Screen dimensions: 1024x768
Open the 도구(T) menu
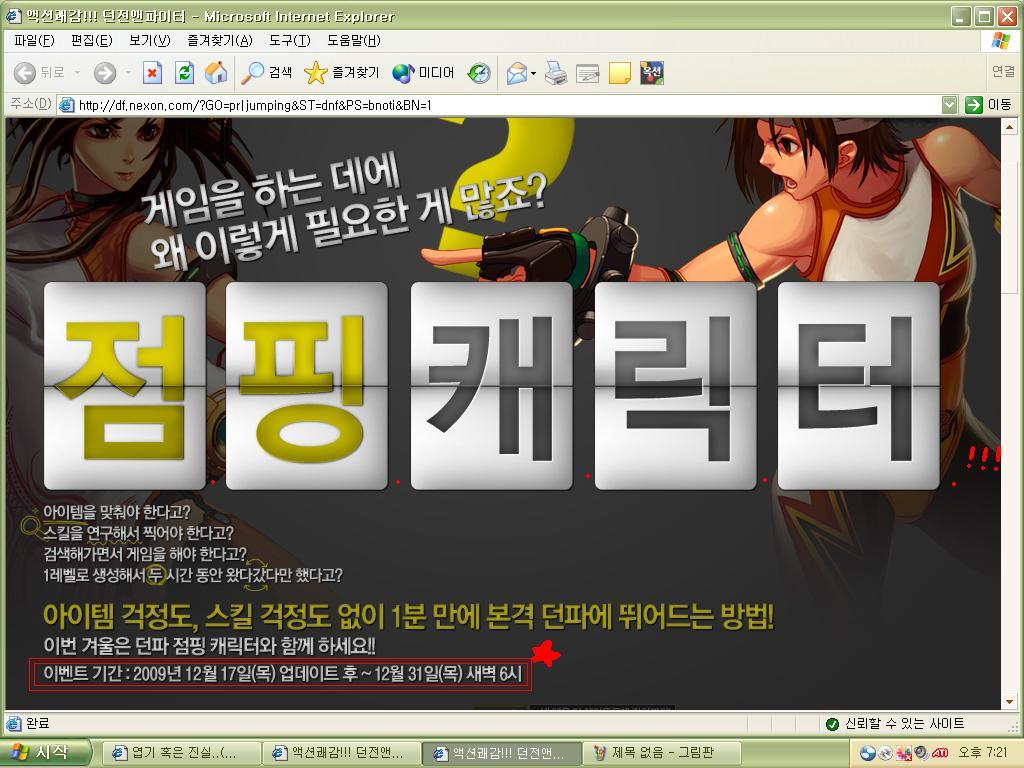coord(289,40)
